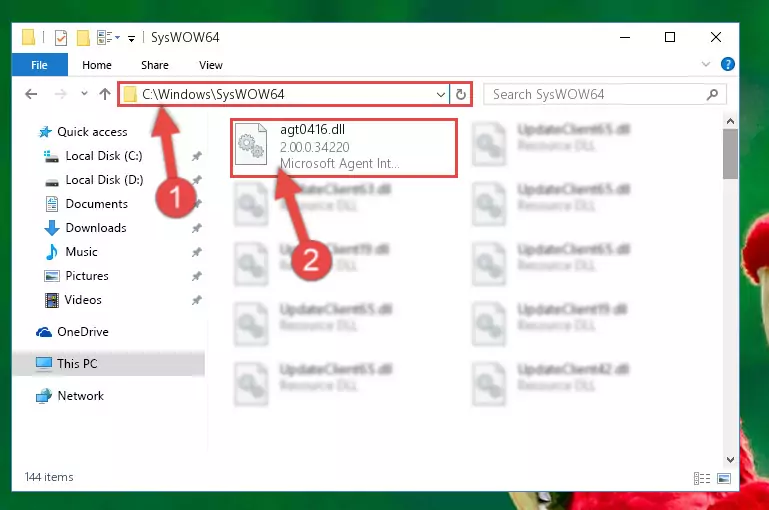Open Music in the sidebar
This screenshot has width=769, height=510.
coord(81,252)
